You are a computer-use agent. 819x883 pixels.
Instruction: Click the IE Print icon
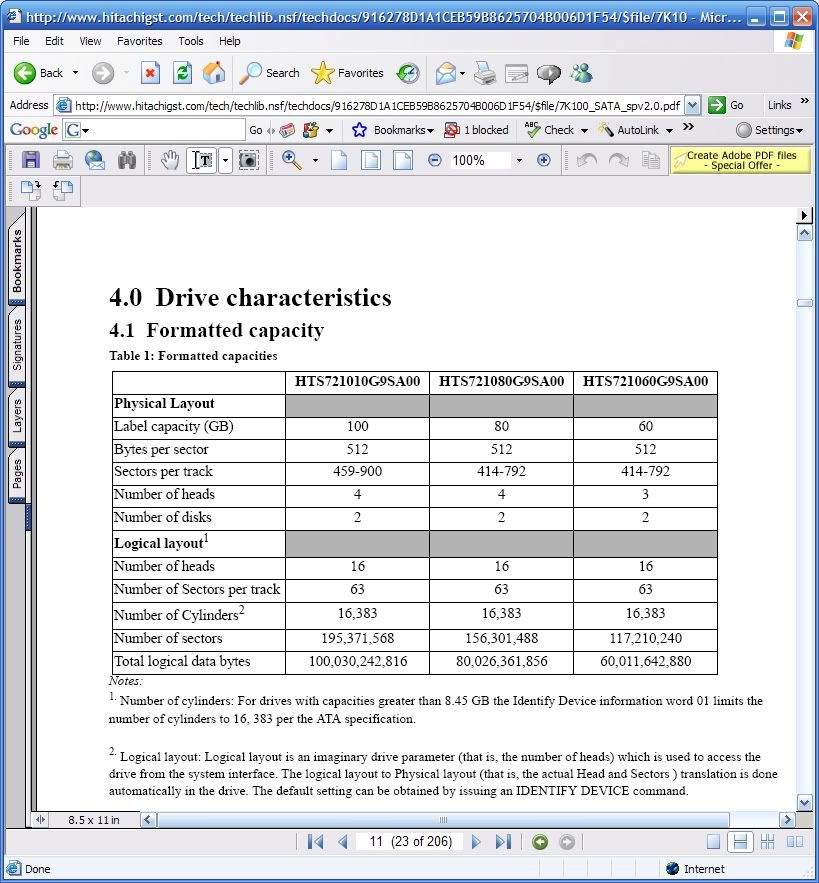point(485,73)
